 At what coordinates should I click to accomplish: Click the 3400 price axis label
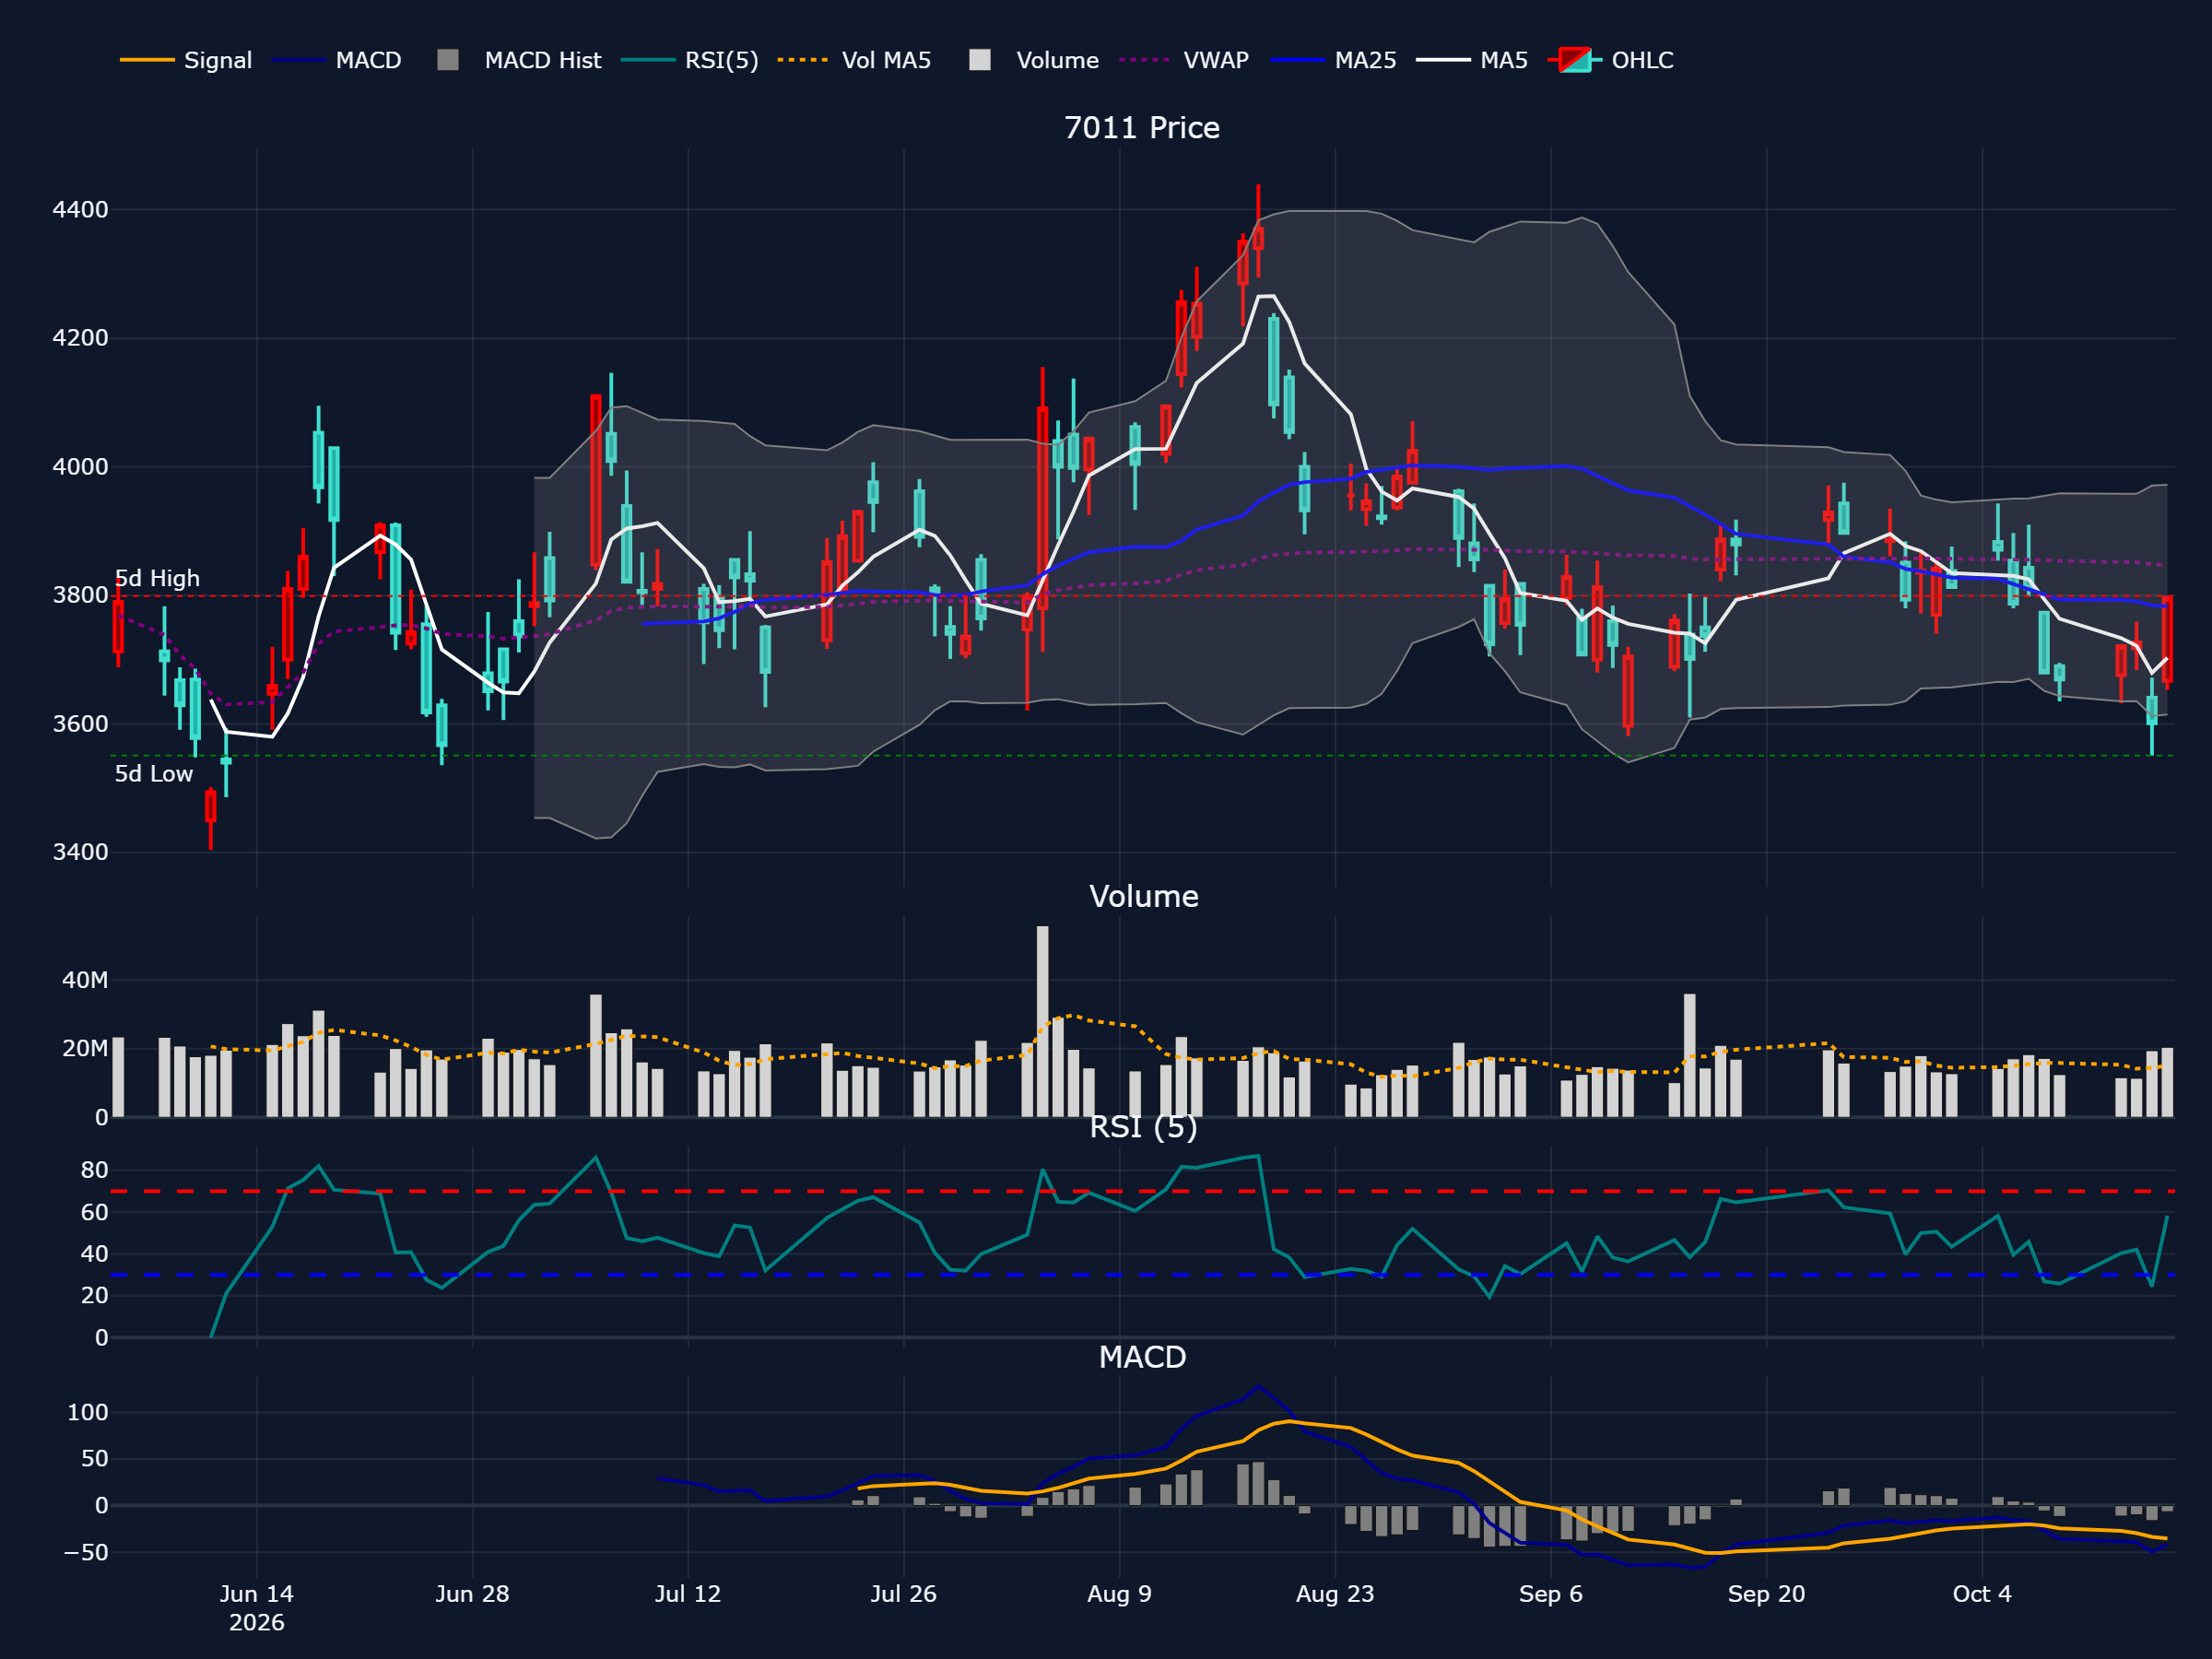(80, 852)
